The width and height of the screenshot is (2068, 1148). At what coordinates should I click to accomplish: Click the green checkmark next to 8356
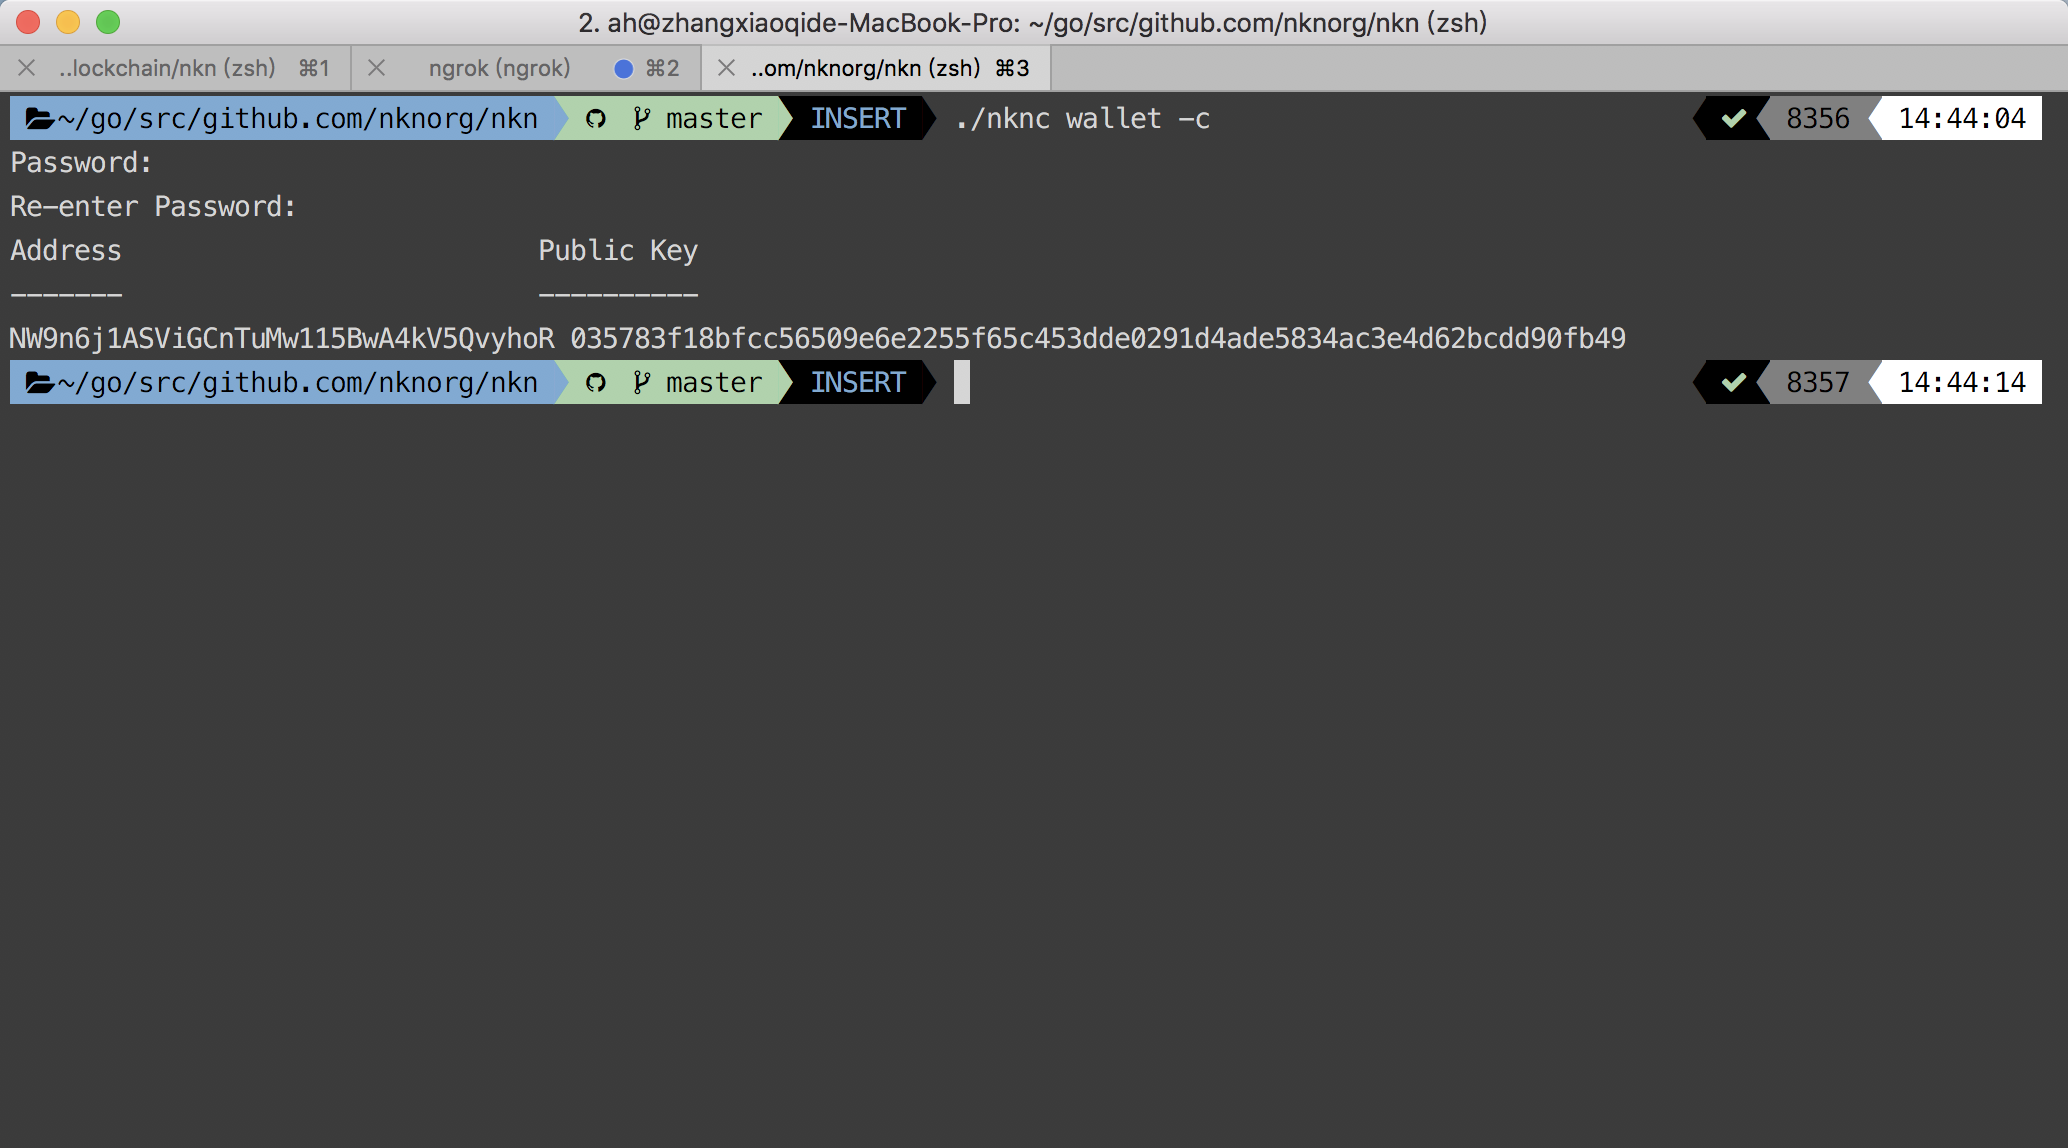(1733, 119)
